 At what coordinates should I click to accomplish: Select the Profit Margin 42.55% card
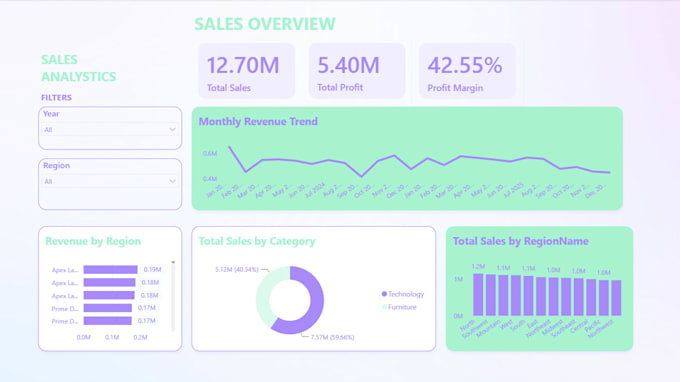(x=467, y=71)
